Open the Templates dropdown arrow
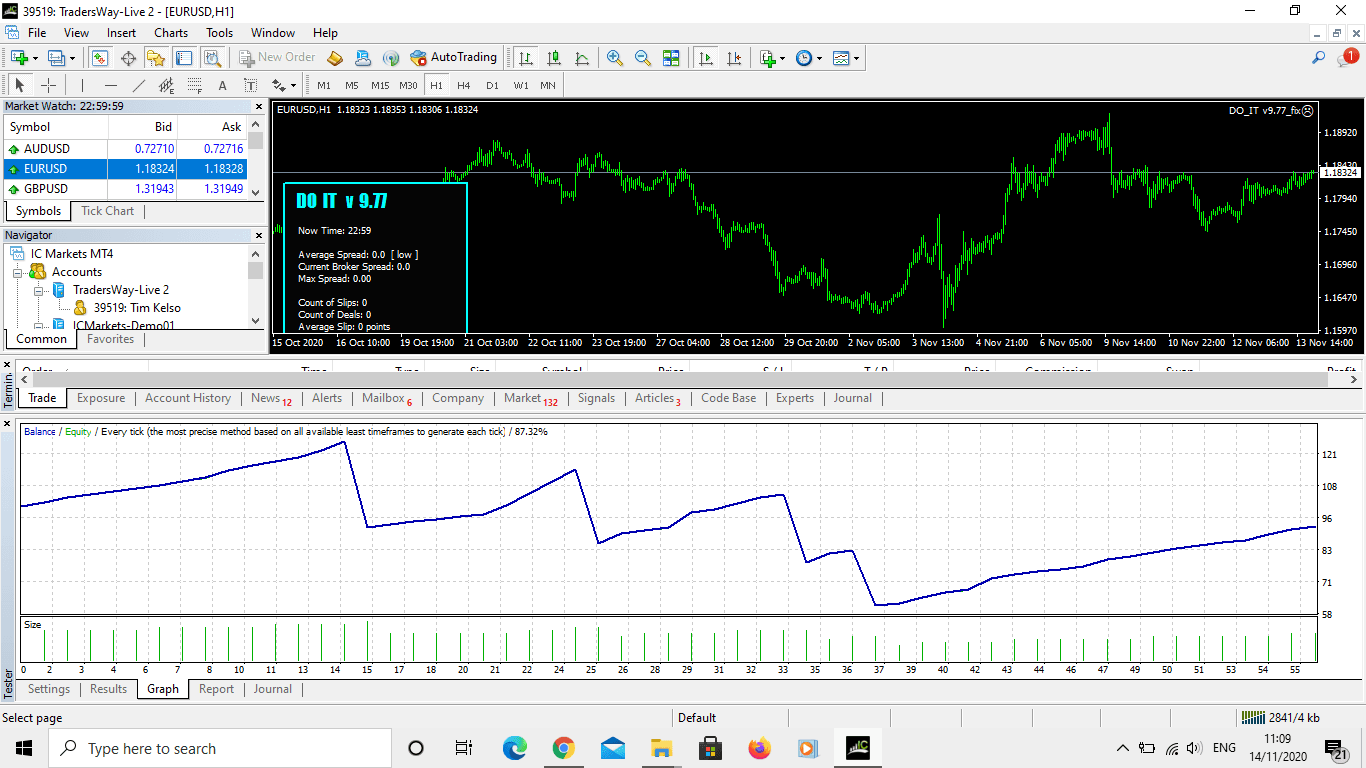 tap(857, 58)
